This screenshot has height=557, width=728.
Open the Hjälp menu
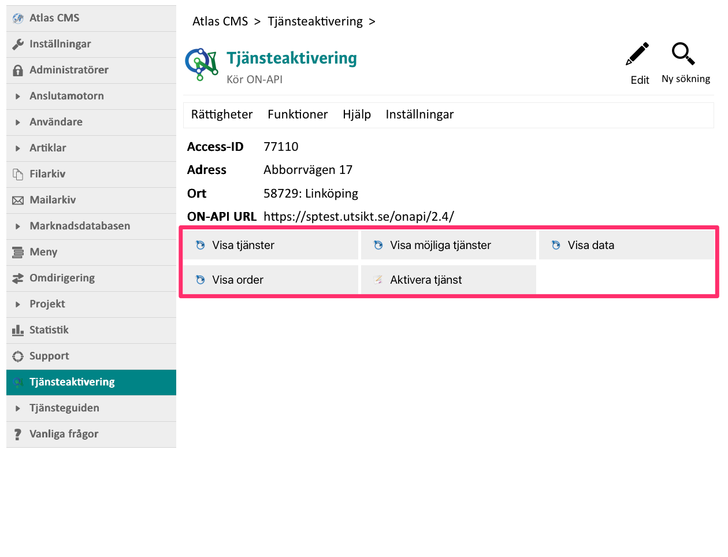click(x=356, y=114)
